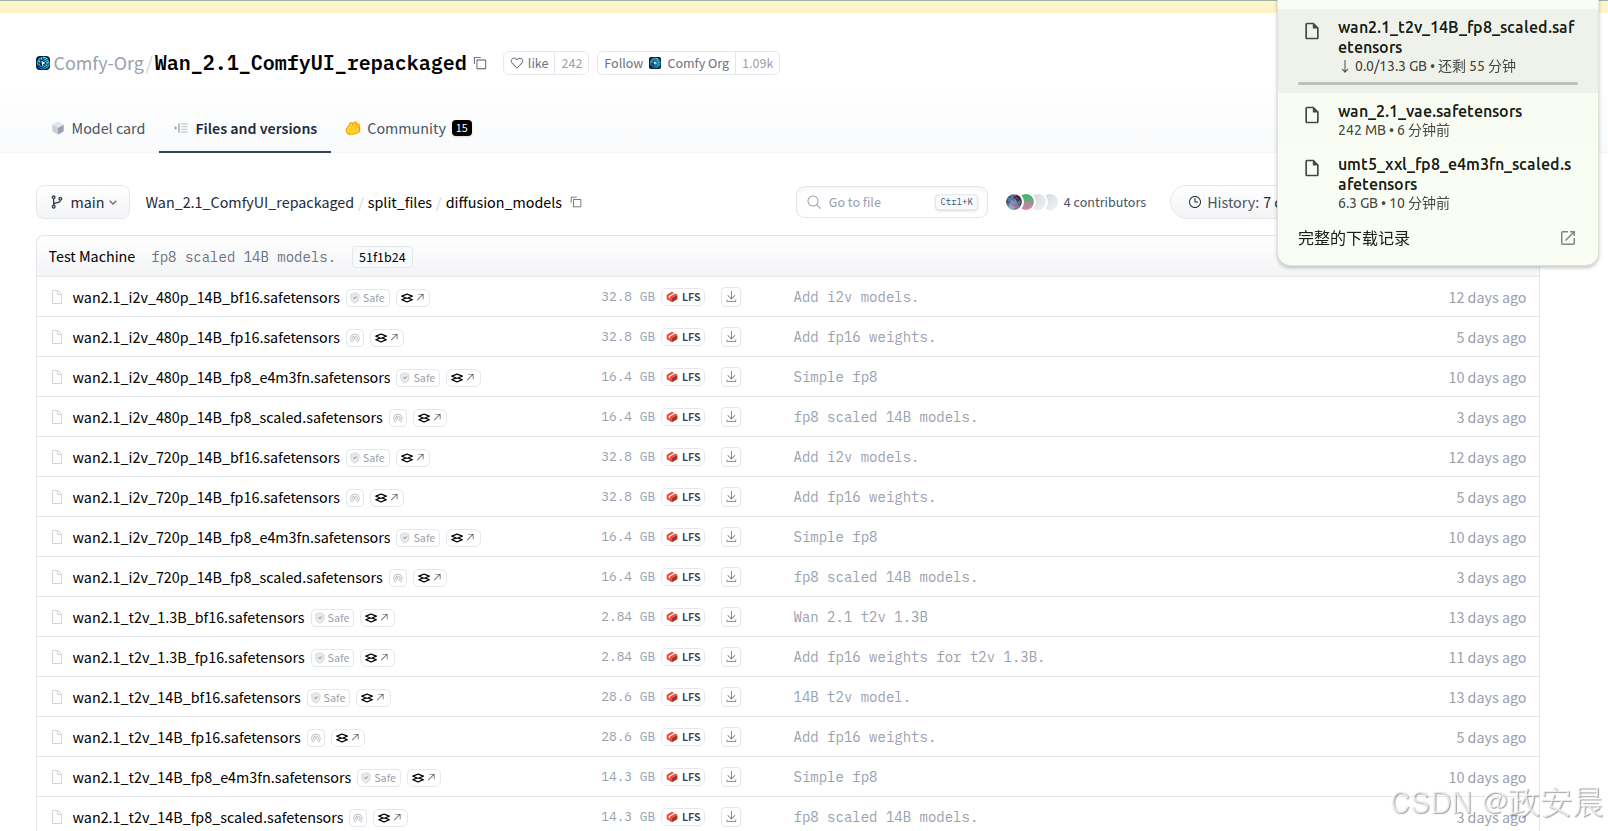Screen dimensions: 1608x831
Task: Open the Comfy-Org organization link
Action: 98,63
